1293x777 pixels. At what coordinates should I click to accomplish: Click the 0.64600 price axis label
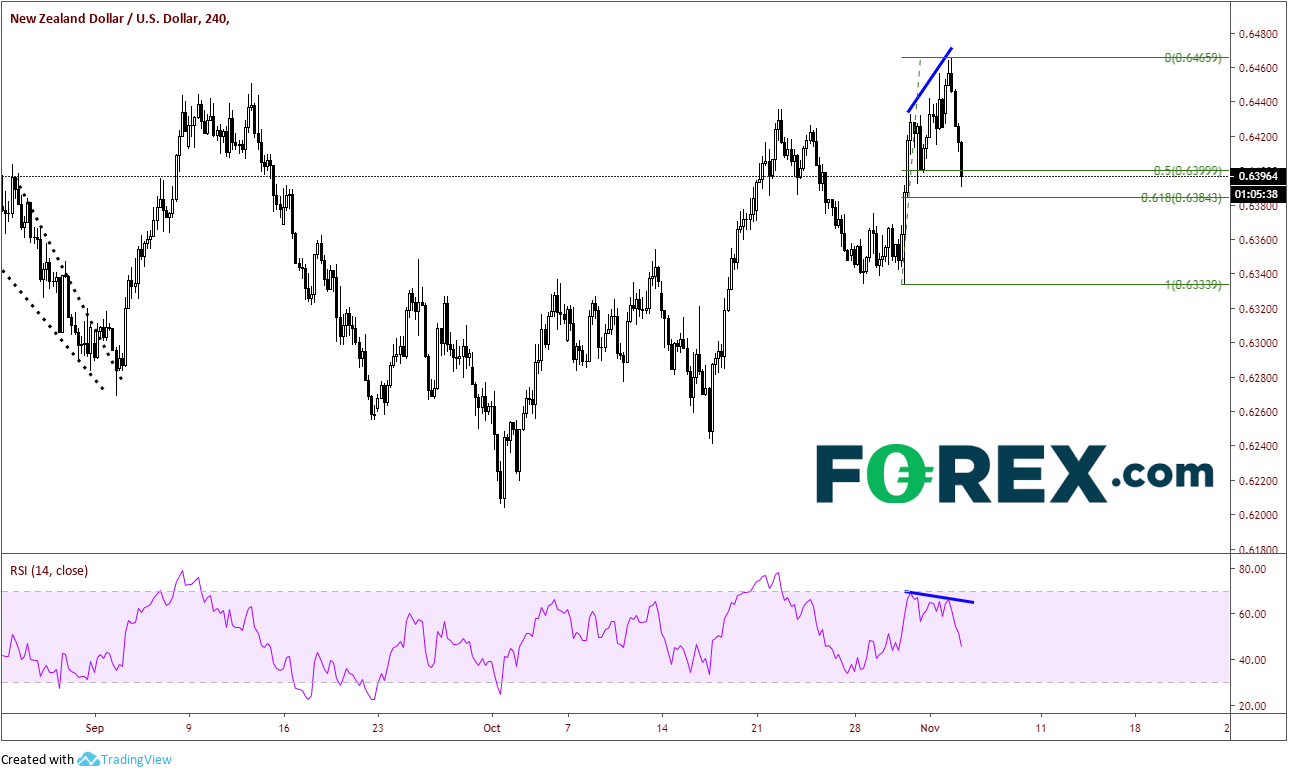click(x=1256, y=68)
